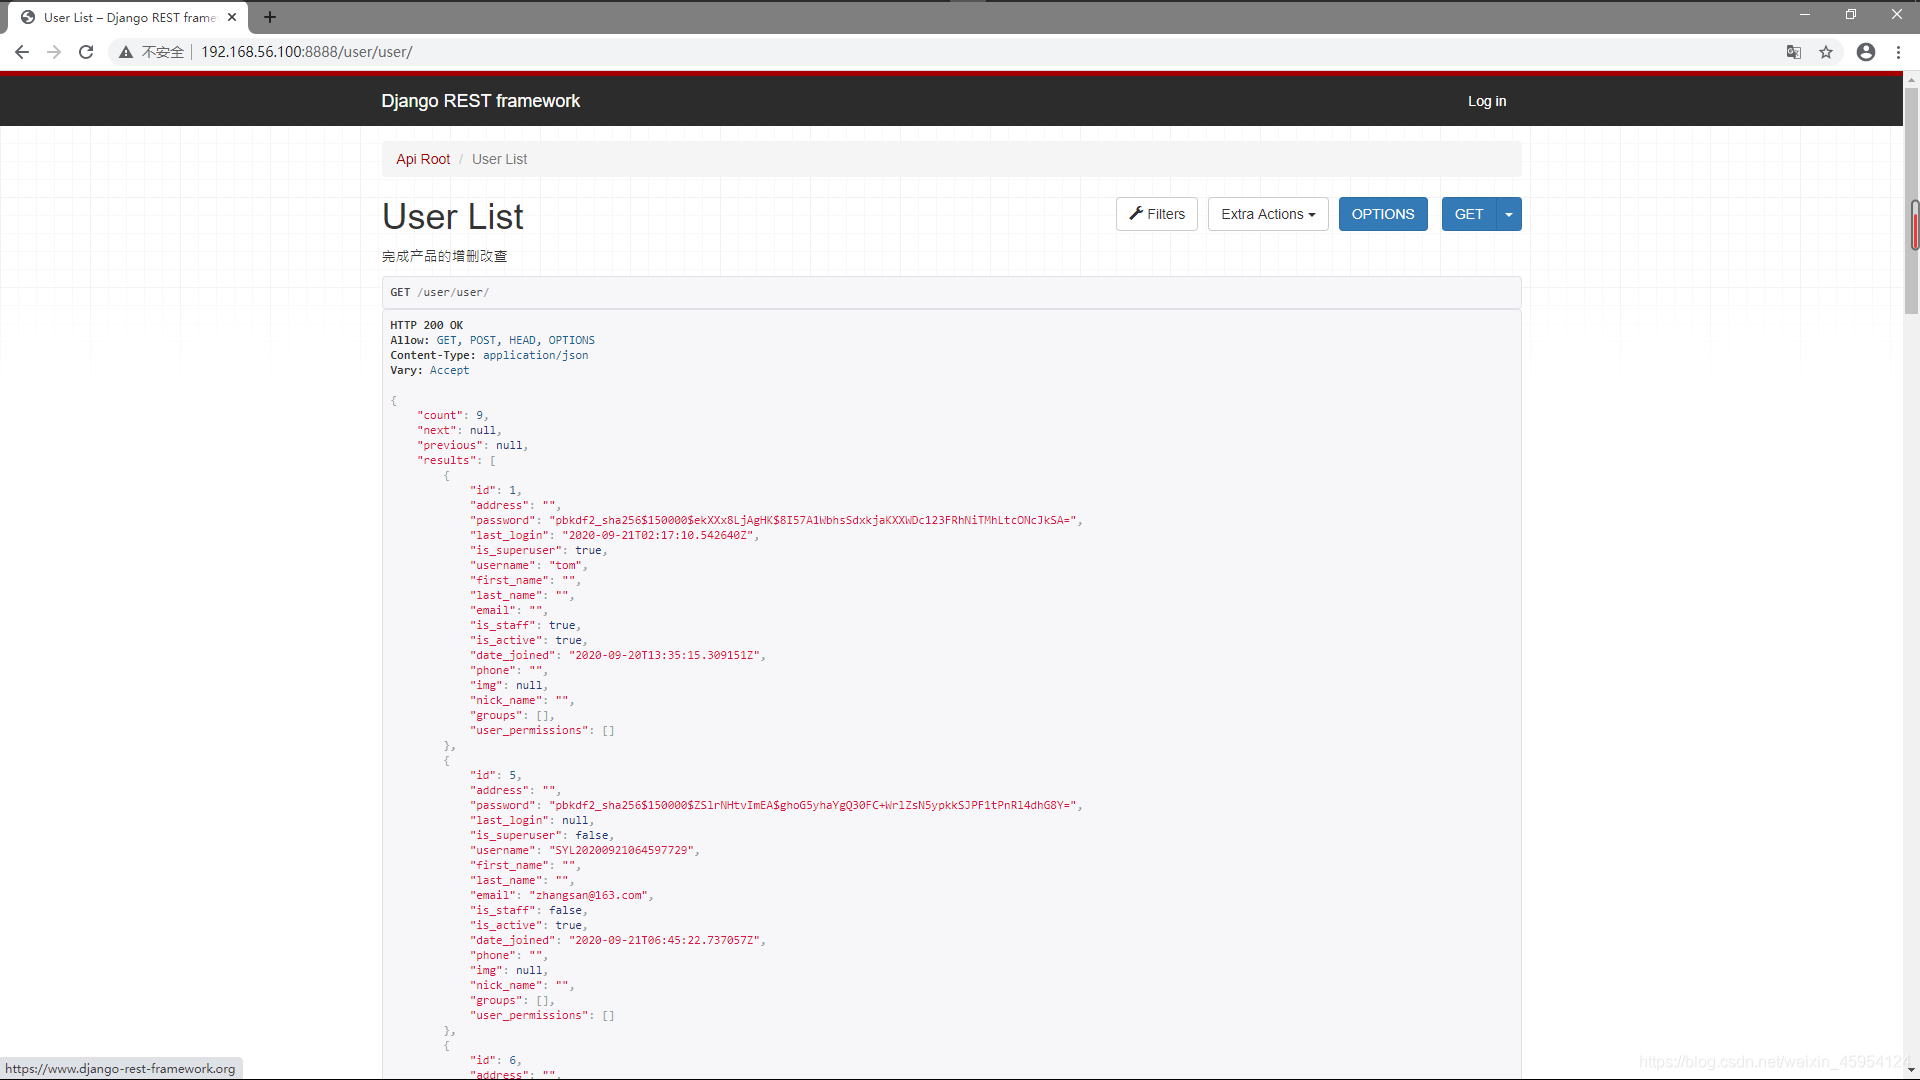The height and width of the screenshot is (1080, 1920).
Task: Expand the Extra Actions dropdown
Action: pyautogui.click(x=1268, y=214)
